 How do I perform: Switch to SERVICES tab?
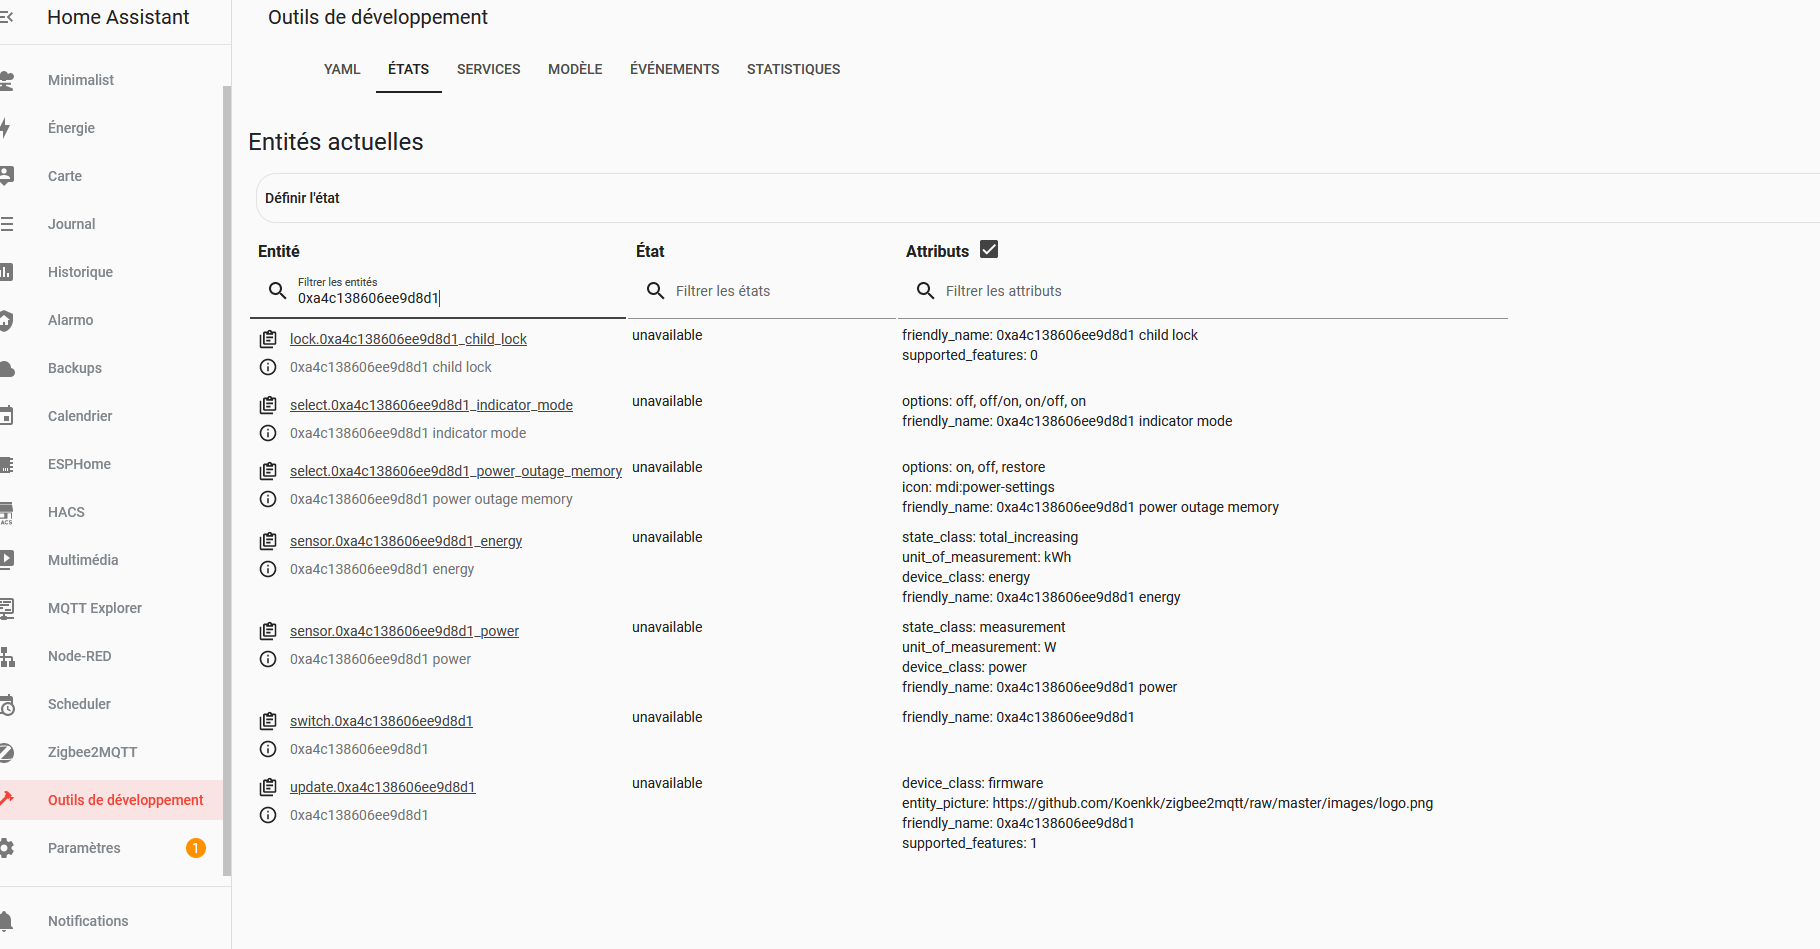[x=489, y=69]
